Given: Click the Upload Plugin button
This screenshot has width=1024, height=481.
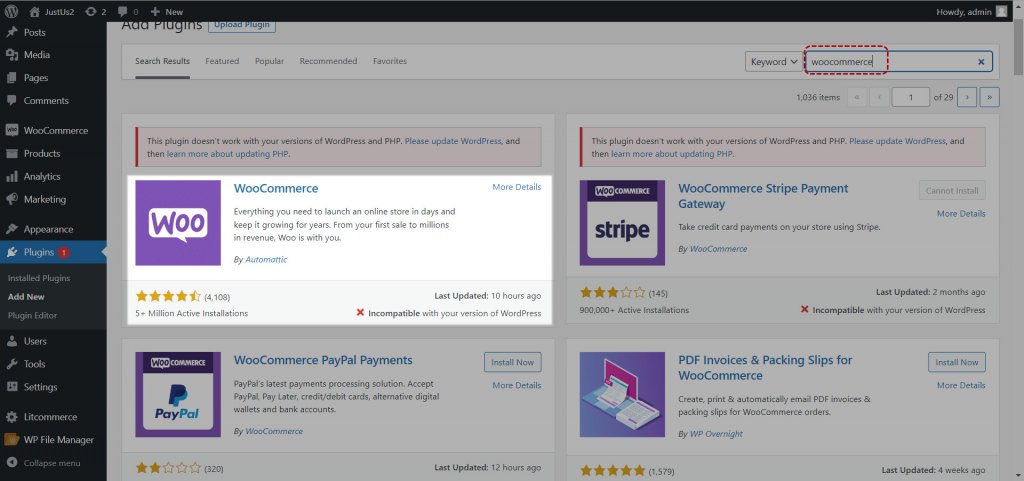Looking at the screenshot, I should tap(242, 25).
